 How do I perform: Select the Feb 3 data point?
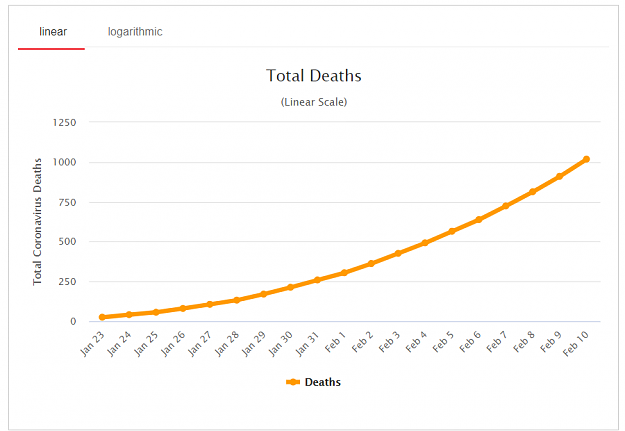point(398,253)
